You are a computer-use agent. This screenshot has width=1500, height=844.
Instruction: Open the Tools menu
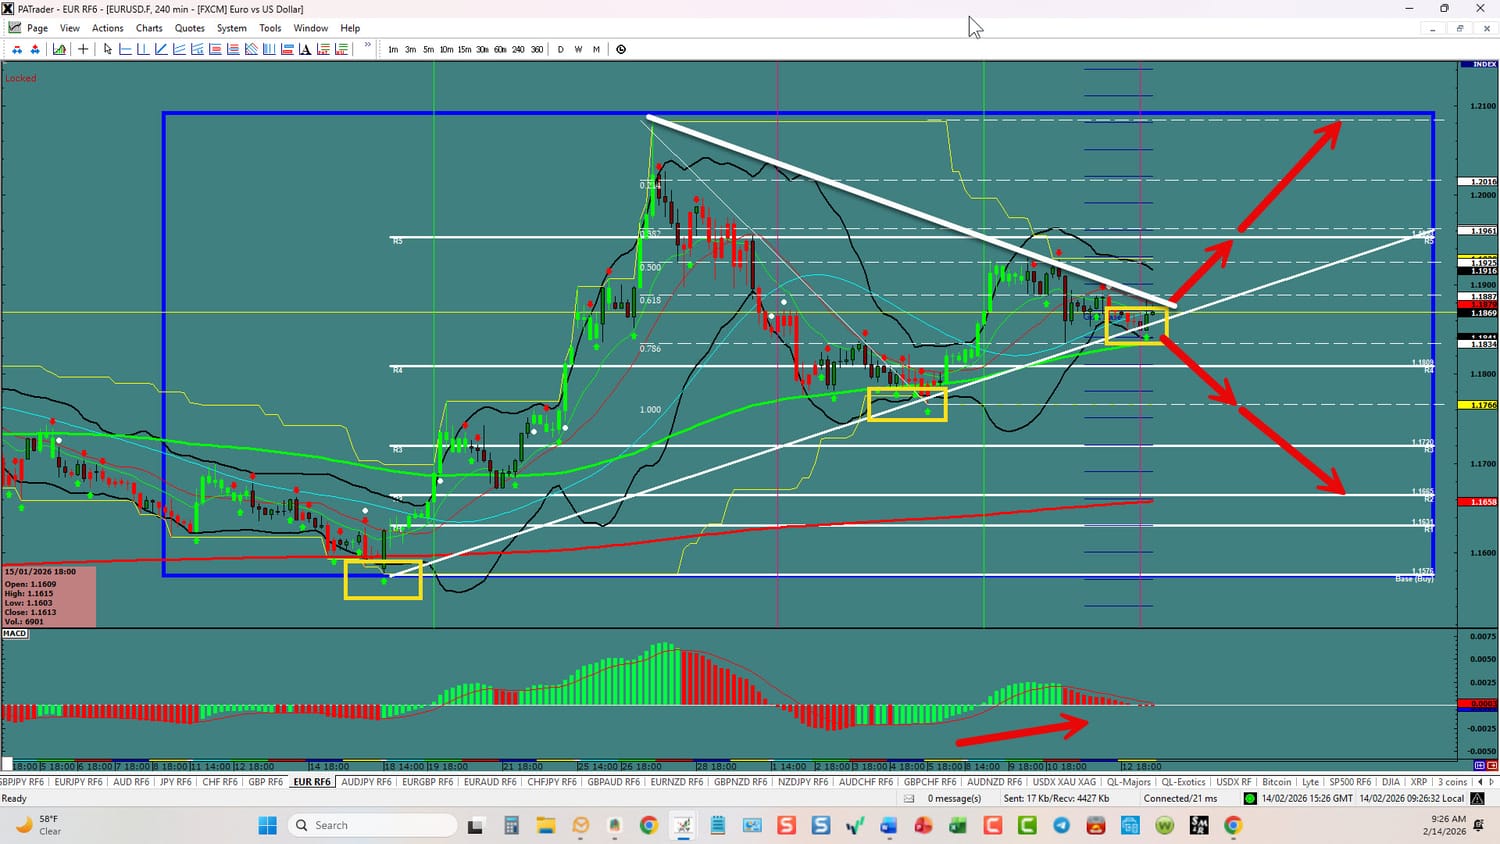(x=270, y=28)
